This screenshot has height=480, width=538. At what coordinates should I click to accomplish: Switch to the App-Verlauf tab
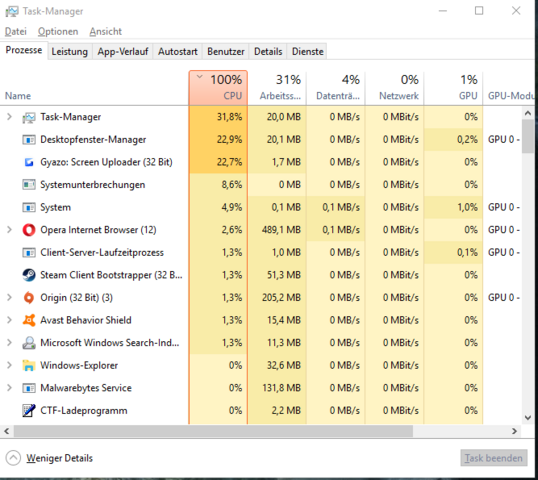123,51
